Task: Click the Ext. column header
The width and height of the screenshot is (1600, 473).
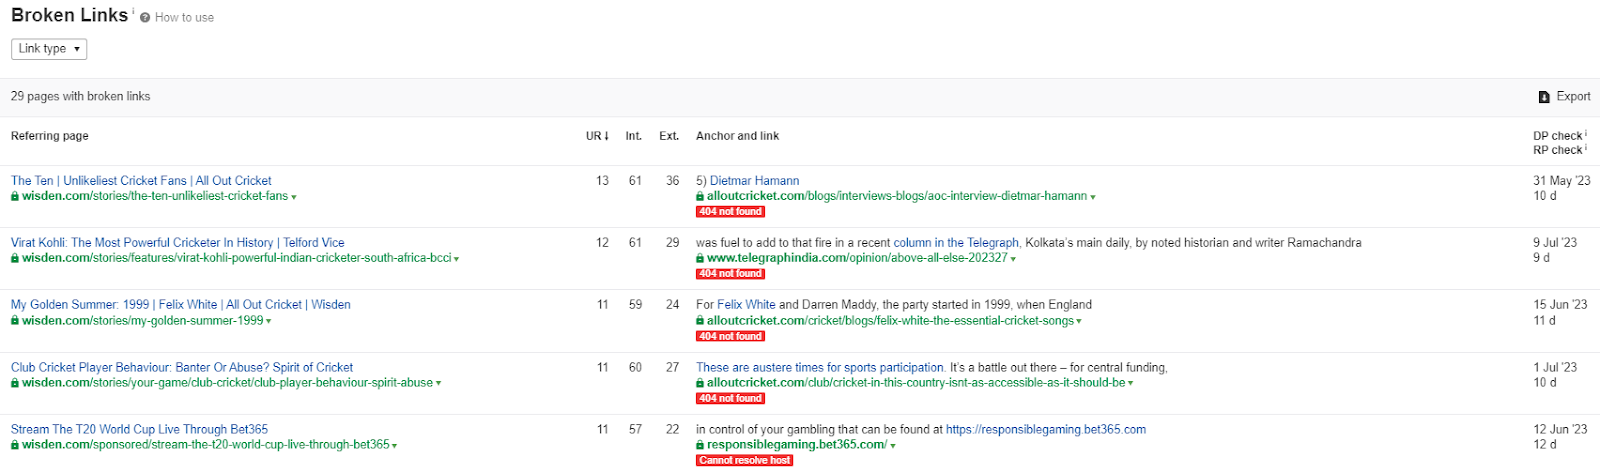Action: [x=669, y=136]
